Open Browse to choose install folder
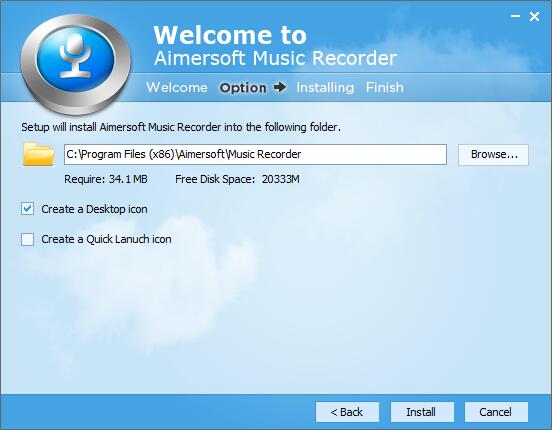Image resolution: width=552 pixels, height=430 pixels. click(493, 155)
